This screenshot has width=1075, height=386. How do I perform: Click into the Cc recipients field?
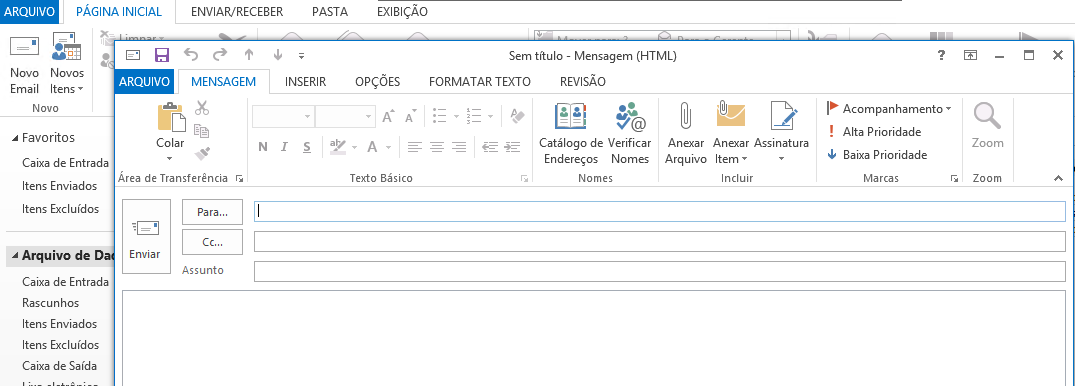click(660, 242)
